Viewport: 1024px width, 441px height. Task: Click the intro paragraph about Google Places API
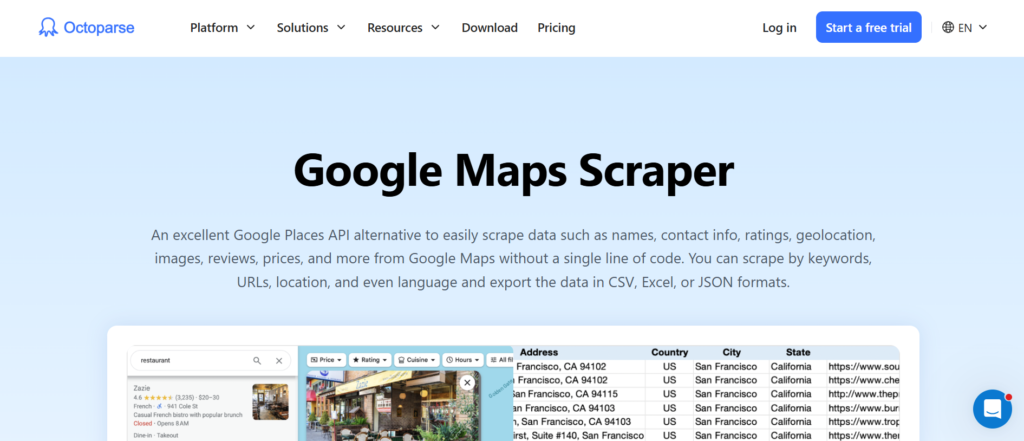pos(513,259)
